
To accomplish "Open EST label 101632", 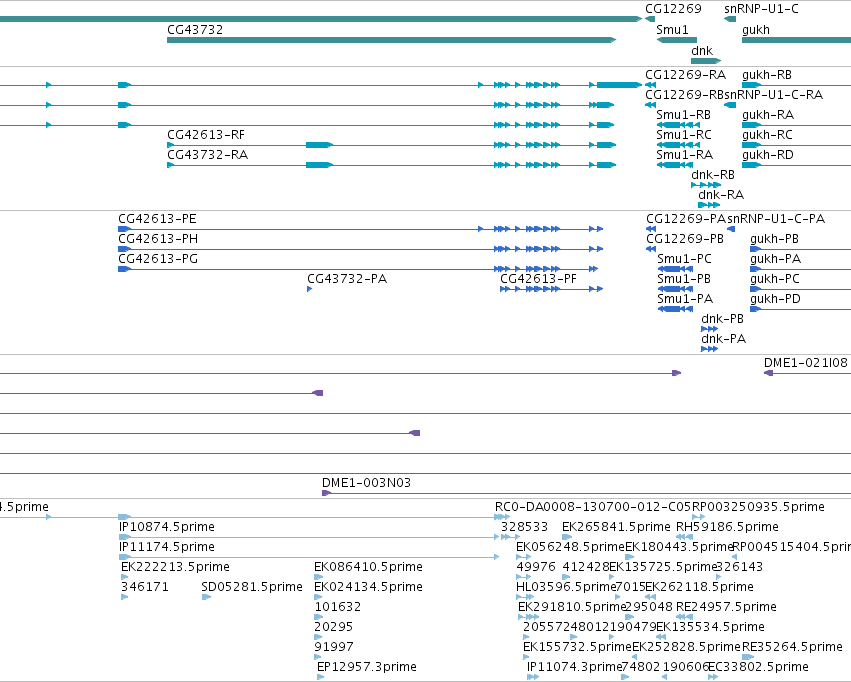I will [x=338, y=607].
